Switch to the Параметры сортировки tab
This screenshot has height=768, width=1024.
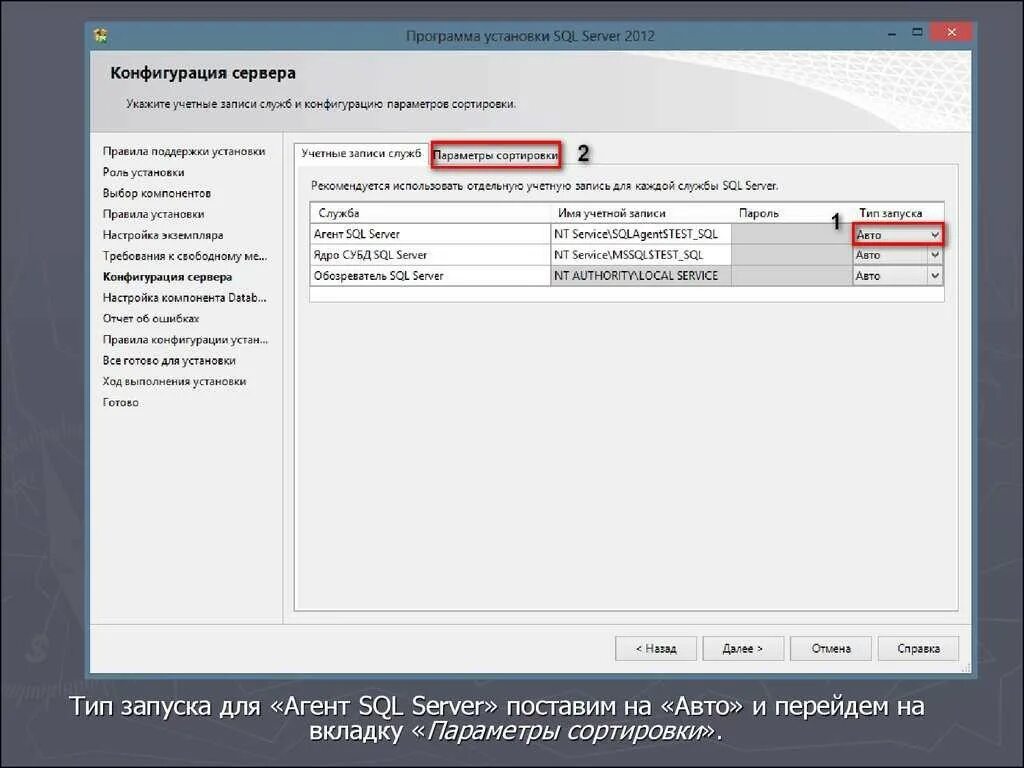coord(495,155)
